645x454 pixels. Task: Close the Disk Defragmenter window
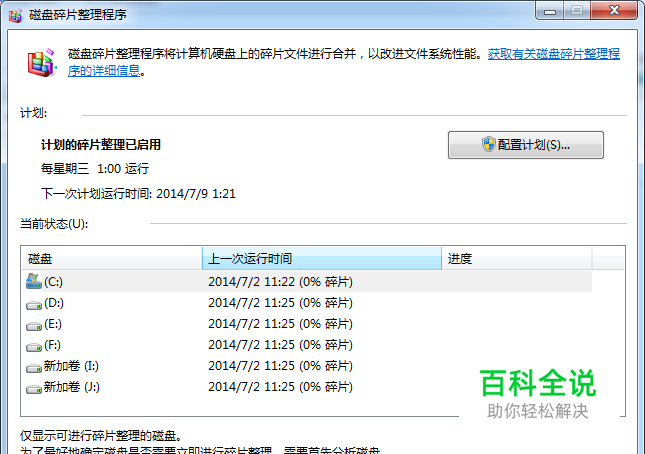pyautogui.click(x=614, y=11)
